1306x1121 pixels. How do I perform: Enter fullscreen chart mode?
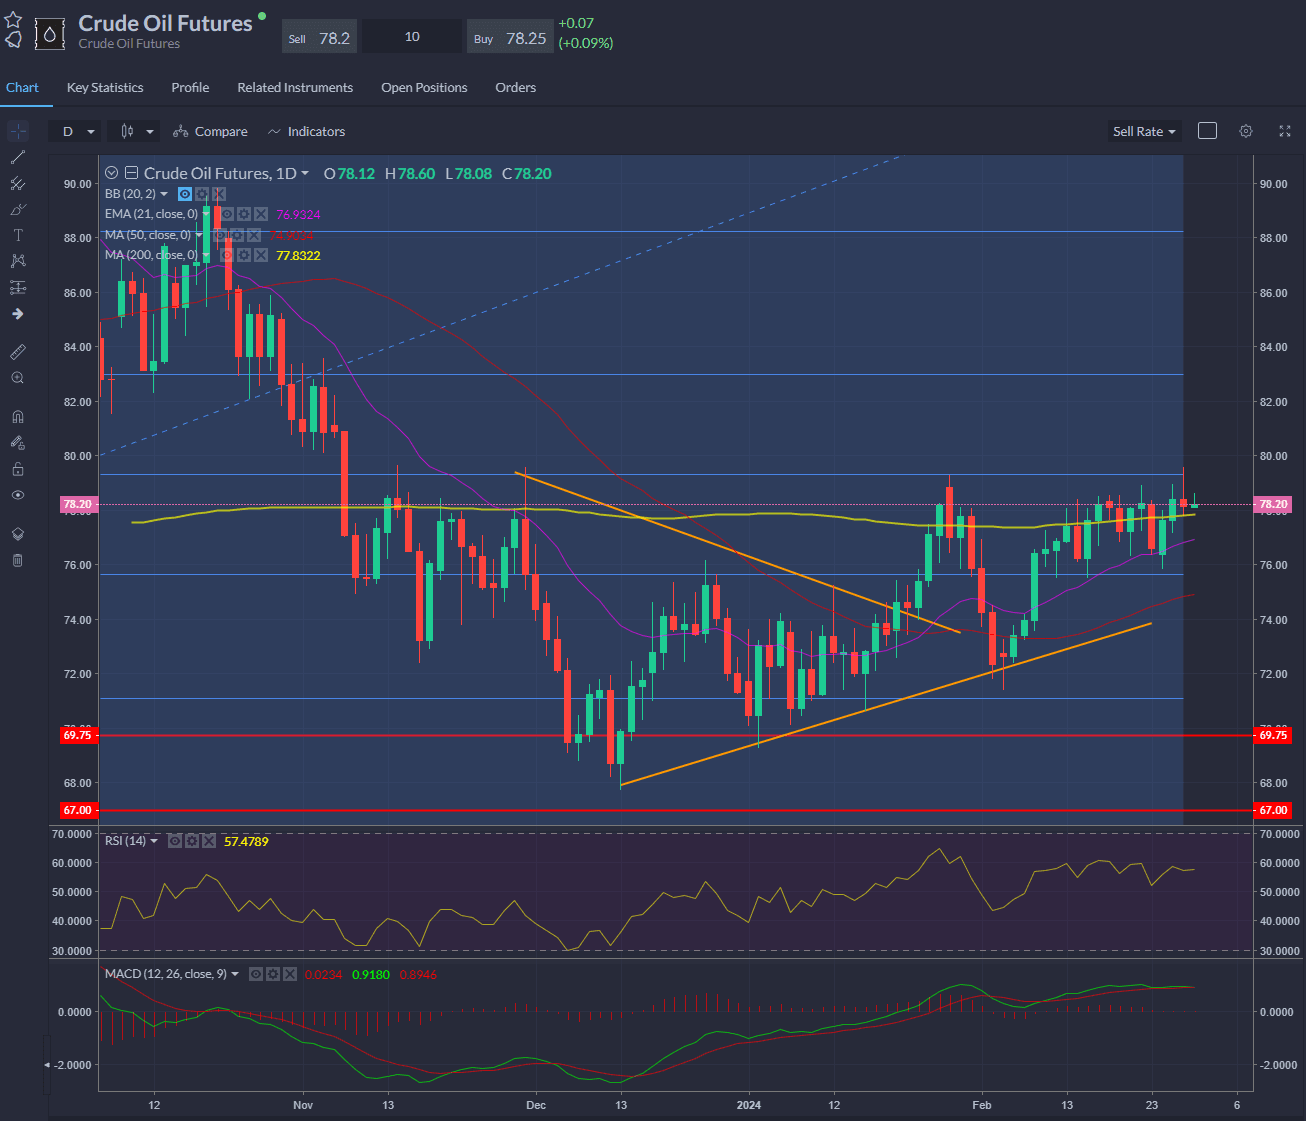(x=1285, y=131)
